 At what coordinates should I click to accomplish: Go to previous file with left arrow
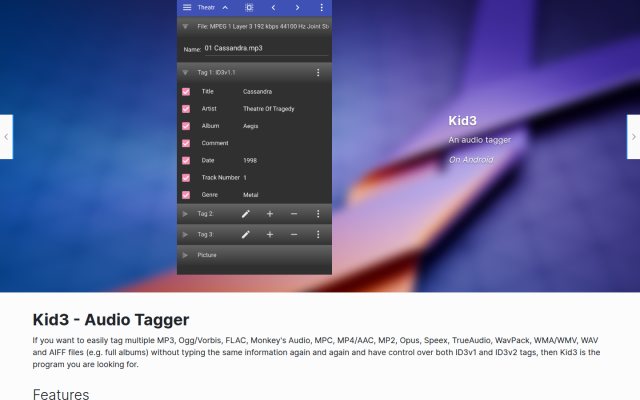point(273,7)
